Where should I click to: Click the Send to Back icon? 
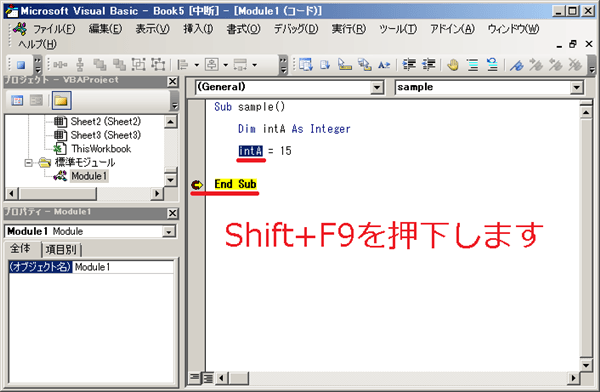coord(119,65)
